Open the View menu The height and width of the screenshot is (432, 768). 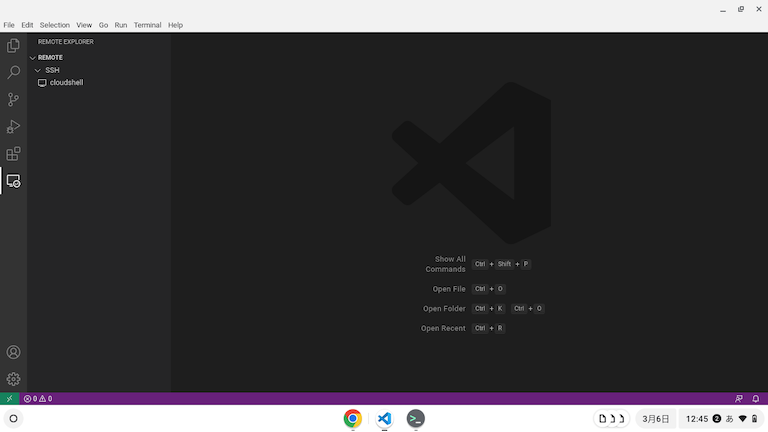pyautogui.click(x=84, y=25)
